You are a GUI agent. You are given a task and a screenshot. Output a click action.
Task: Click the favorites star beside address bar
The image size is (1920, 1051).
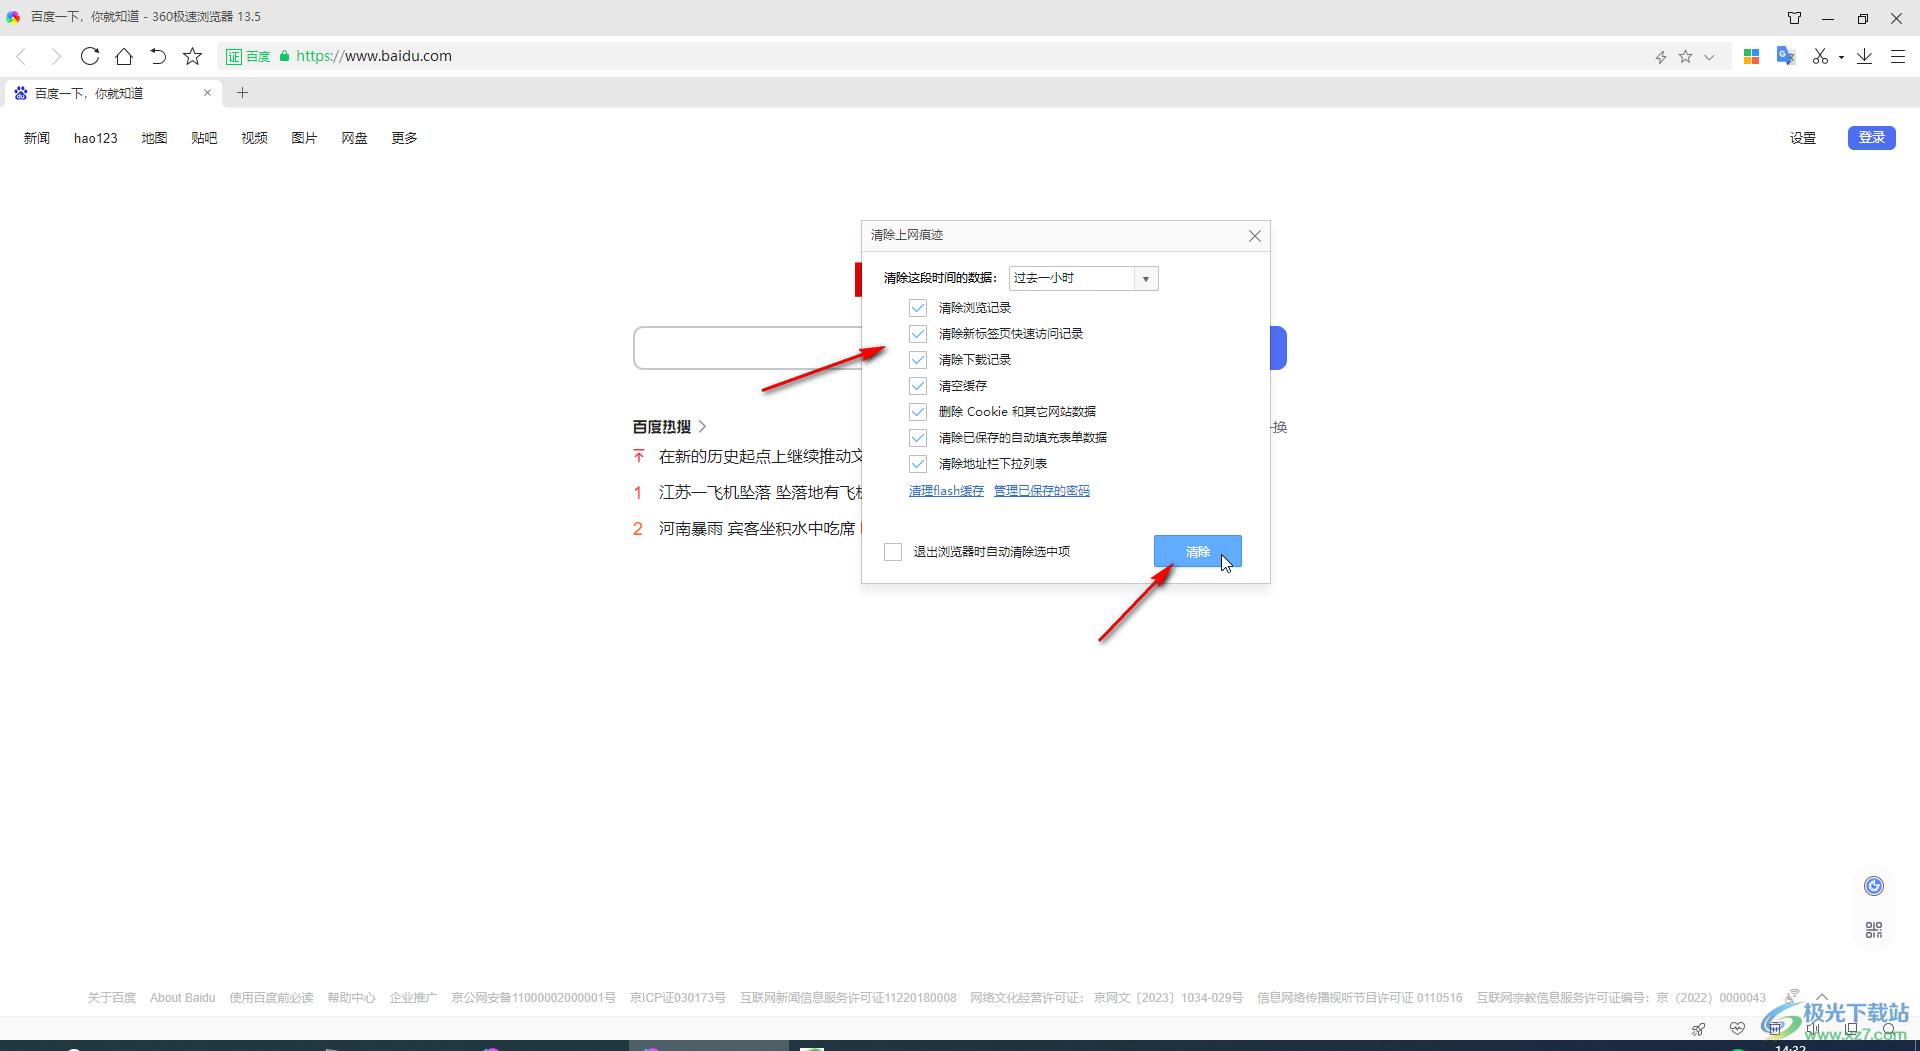pos(193,56)
